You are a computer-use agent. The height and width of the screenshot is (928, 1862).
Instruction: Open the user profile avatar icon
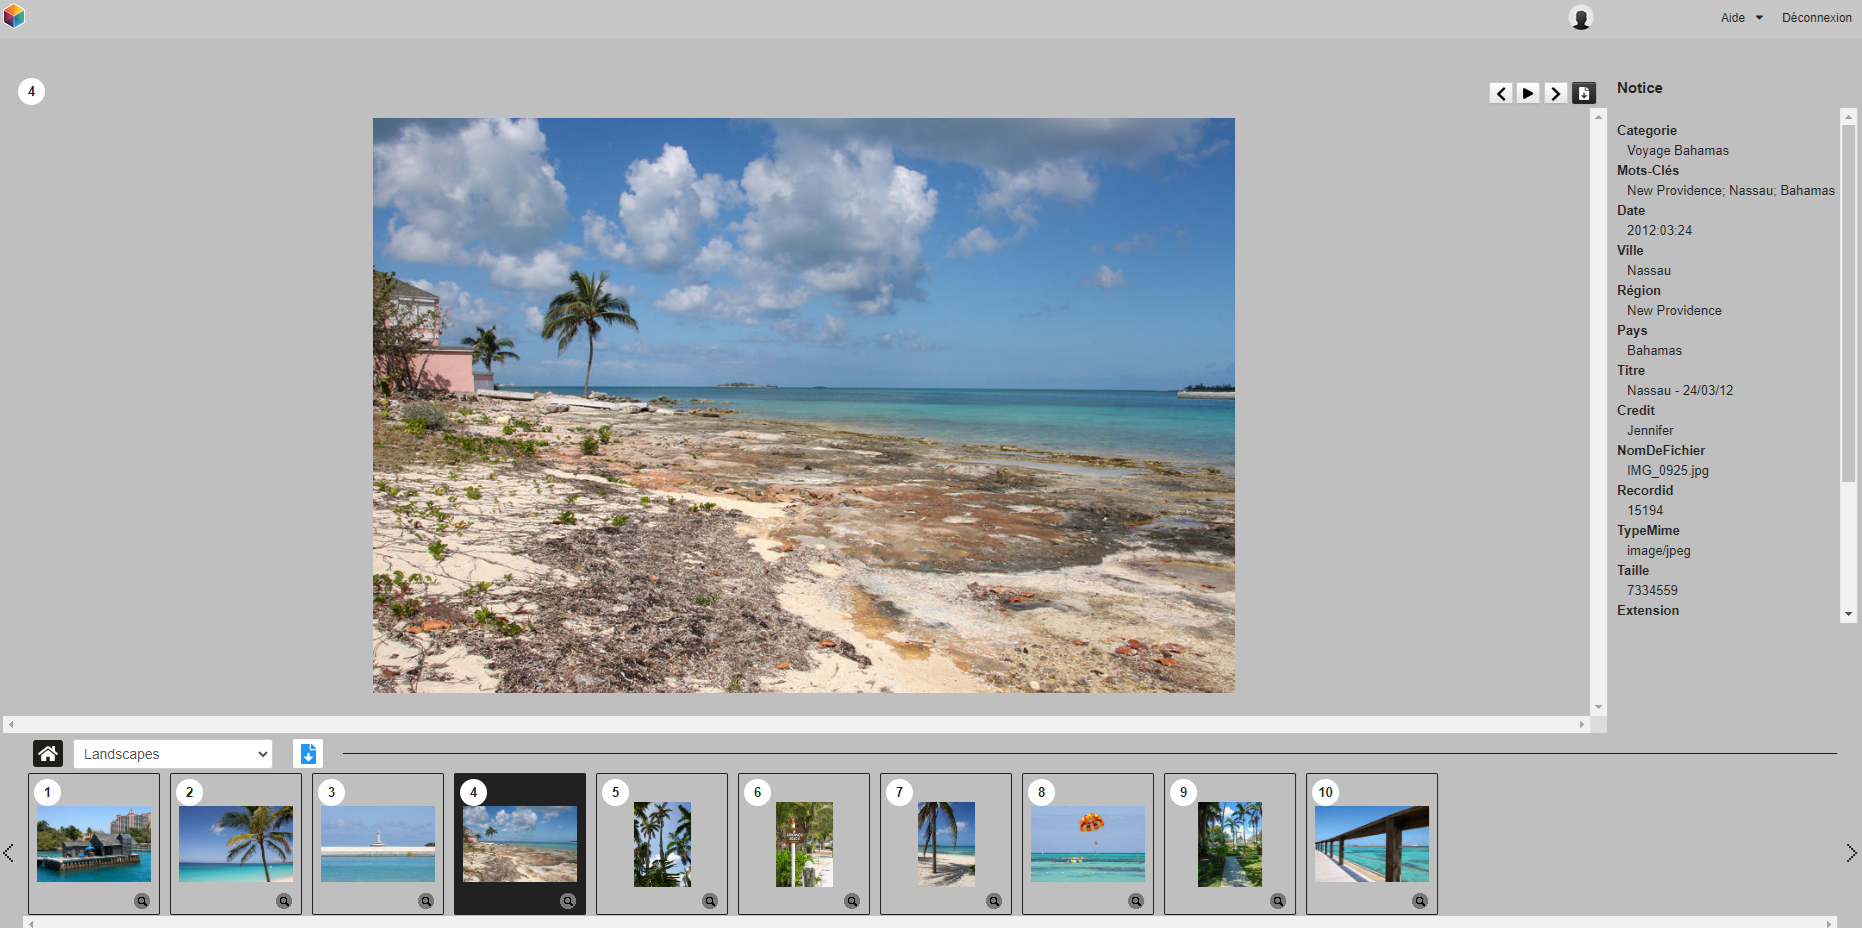(x=1580, y=18)
